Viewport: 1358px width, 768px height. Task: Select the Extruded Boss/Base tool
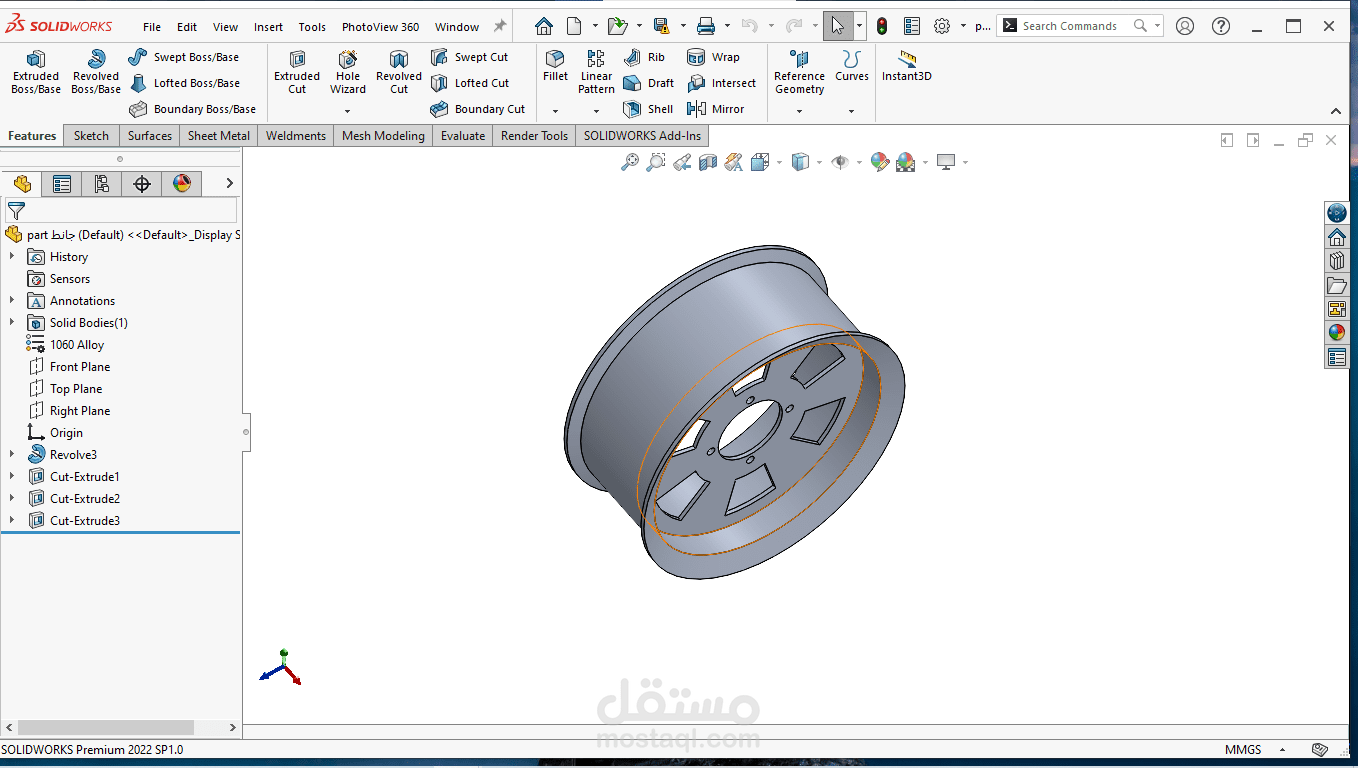[36, 73]
